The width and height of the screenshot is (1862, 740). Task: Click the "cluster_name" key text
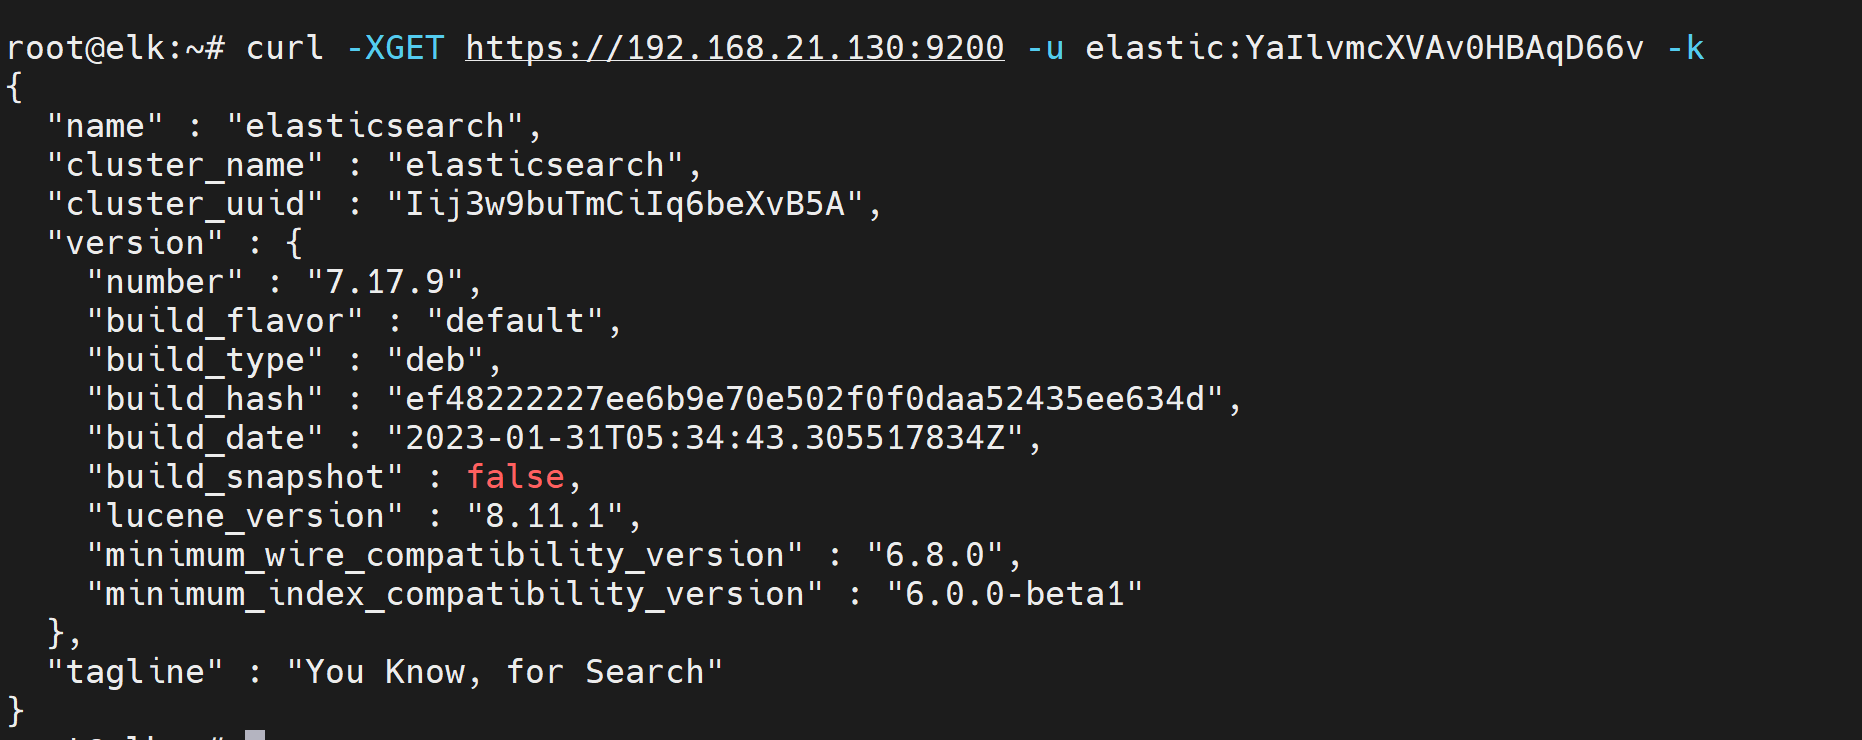pos(186,165)
